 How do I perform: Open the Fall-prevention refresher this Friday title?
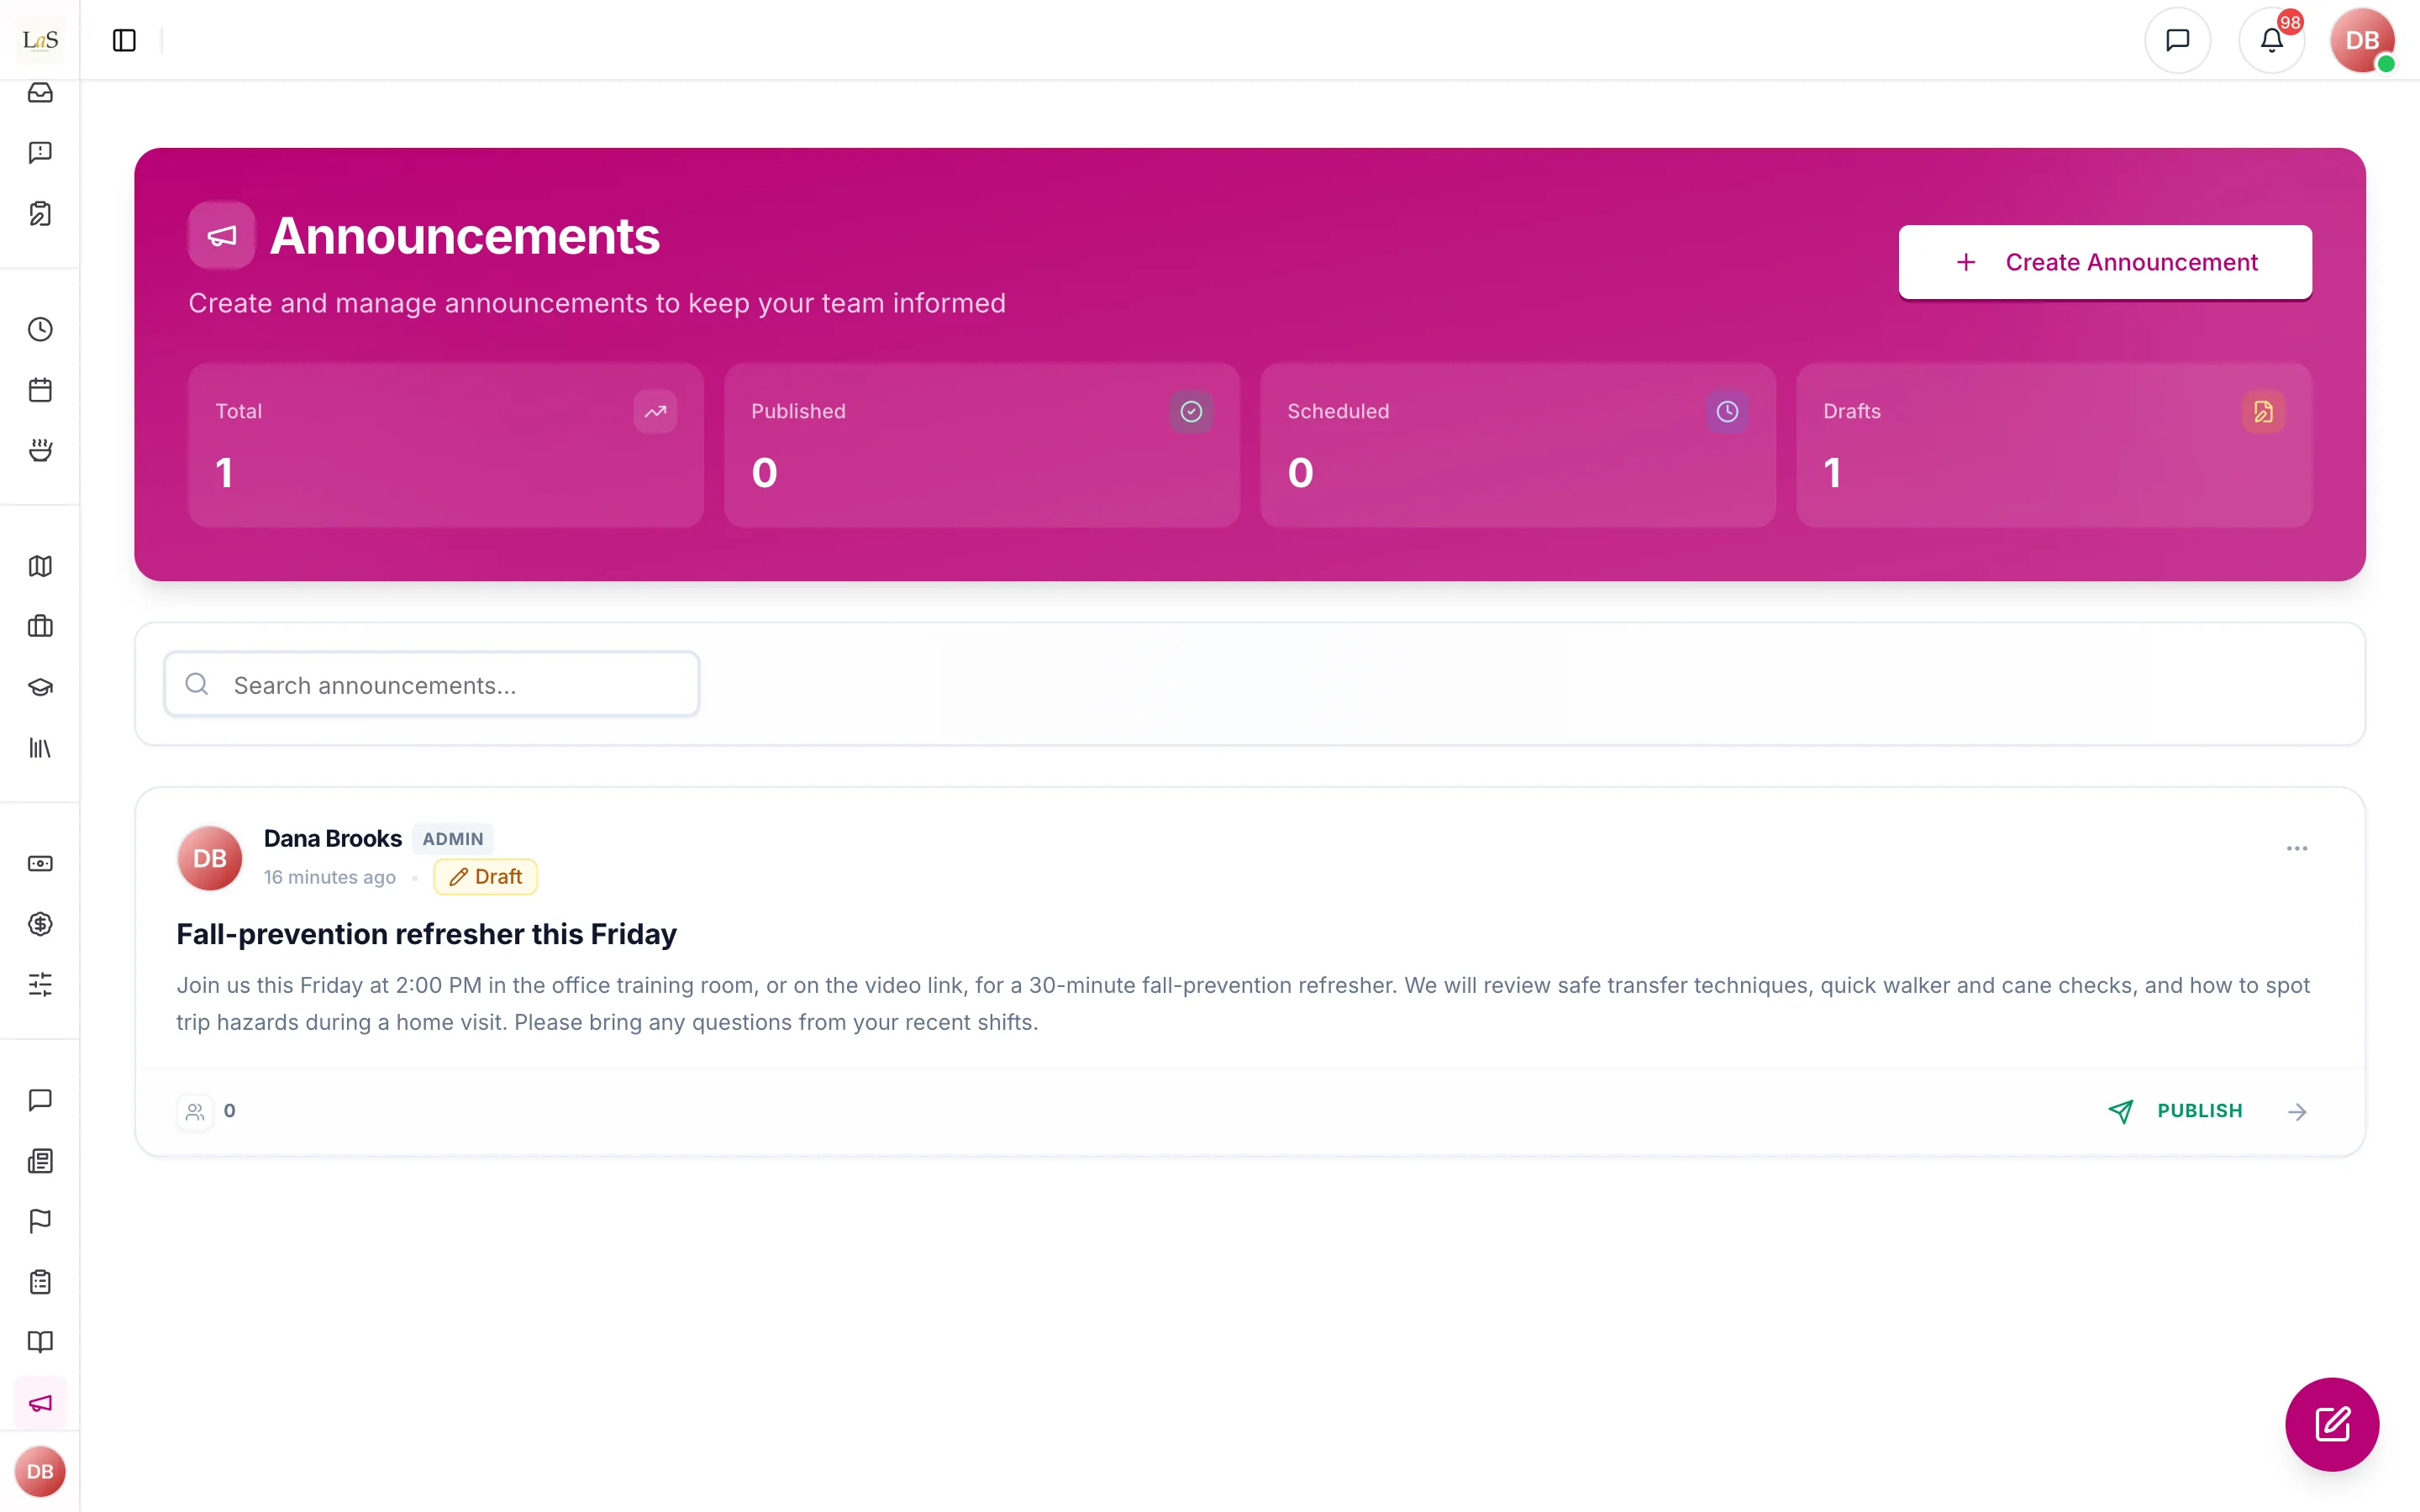[x=426, y=933]
